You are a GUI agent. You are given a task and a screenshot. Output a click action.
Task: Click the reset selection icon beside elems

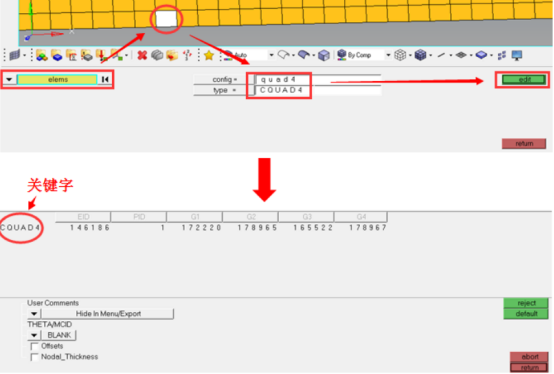click(x=105, y=79)
